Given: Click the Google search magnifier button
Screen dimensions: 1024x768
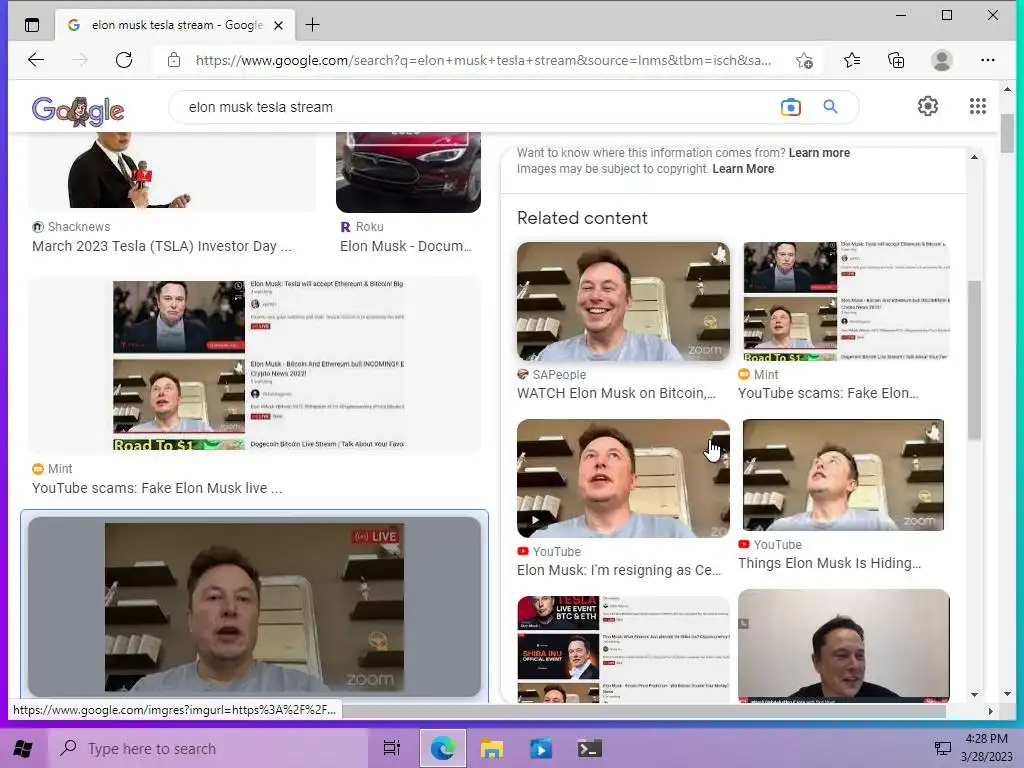Looking at the screenshot, I should pyautogui.click(x=830, y=106).
